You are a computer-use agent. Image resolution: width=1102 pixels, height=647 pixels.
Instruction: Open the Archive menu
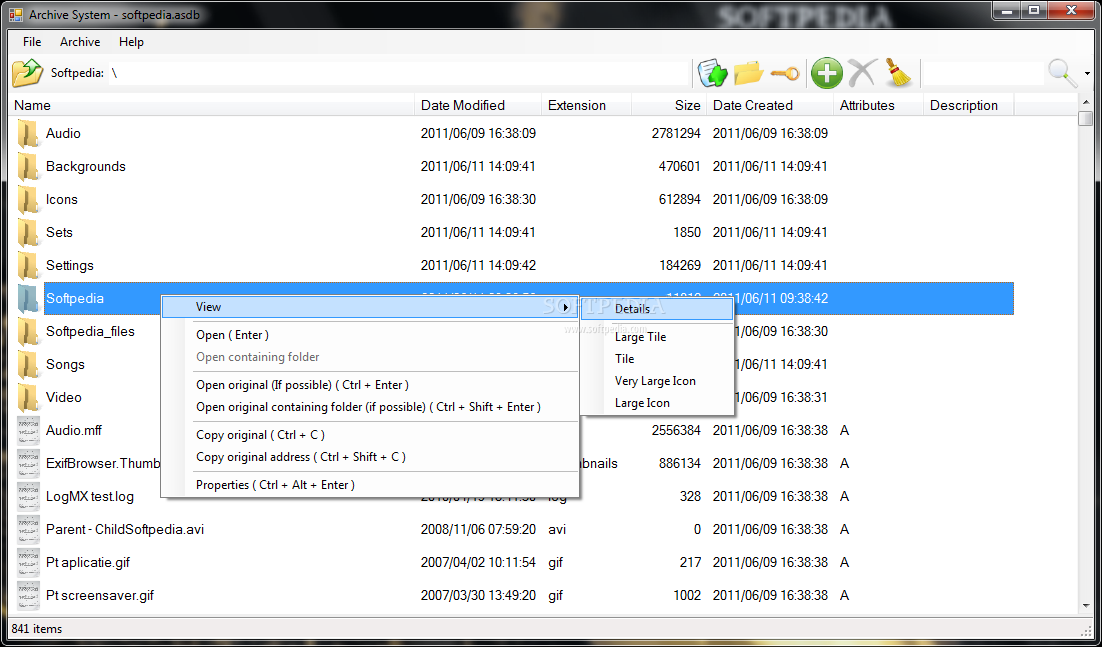tap(80, 42)
